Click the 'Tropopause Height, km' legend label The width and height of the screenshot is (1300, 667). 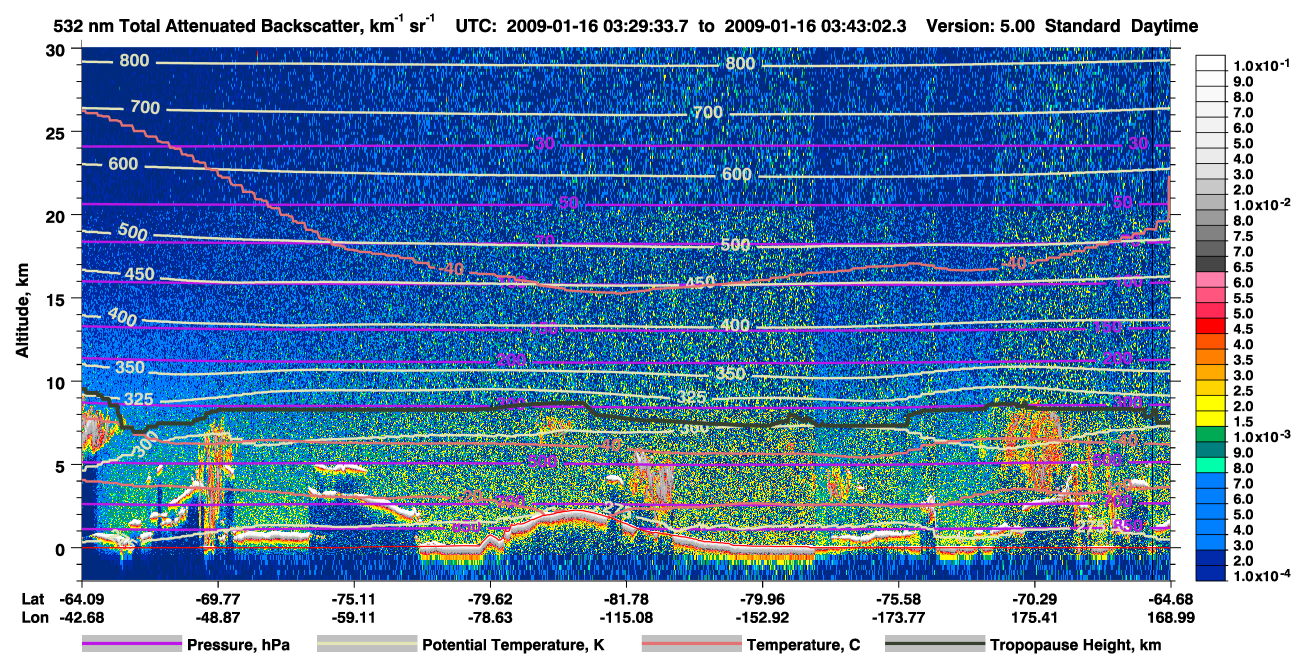(1075, 646)
